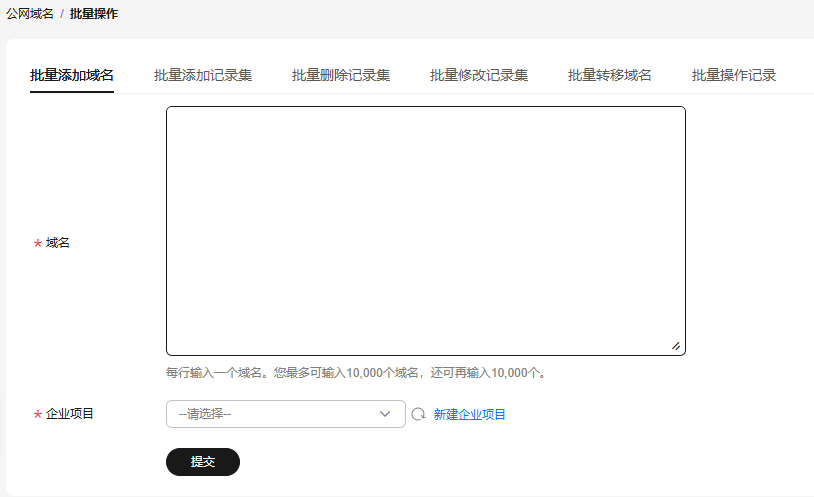
Task: Click the 企业项目 field label
Action: click(70, 414)
